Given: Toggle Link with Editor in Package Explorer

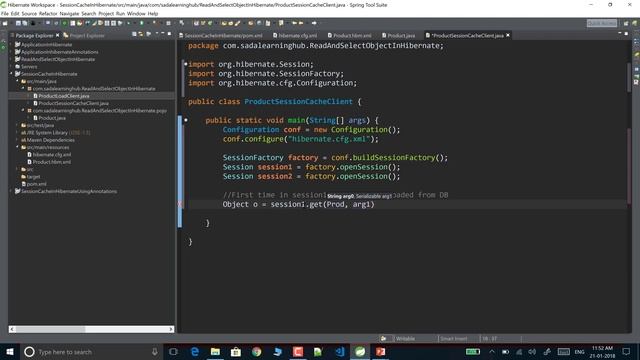Looking at the screenshot, I should [141, 35].
